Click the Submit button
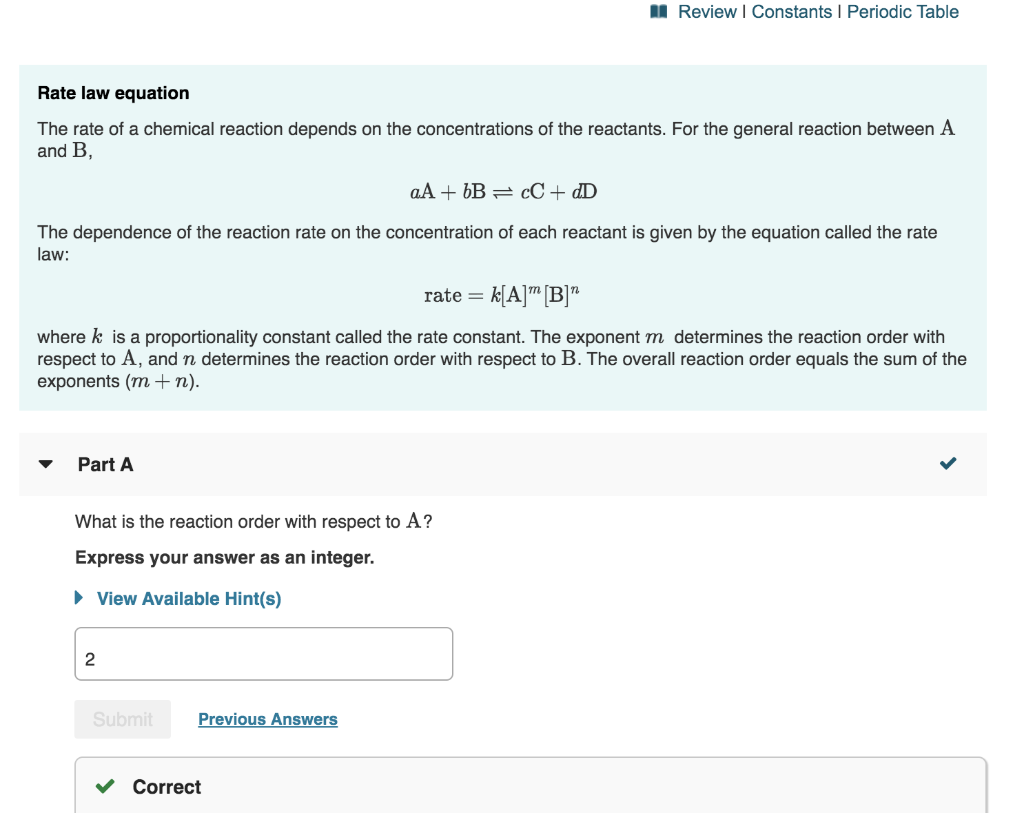The height and width of the screenshot is (813, 1024). pyautogui.click(x=122, y=718)
